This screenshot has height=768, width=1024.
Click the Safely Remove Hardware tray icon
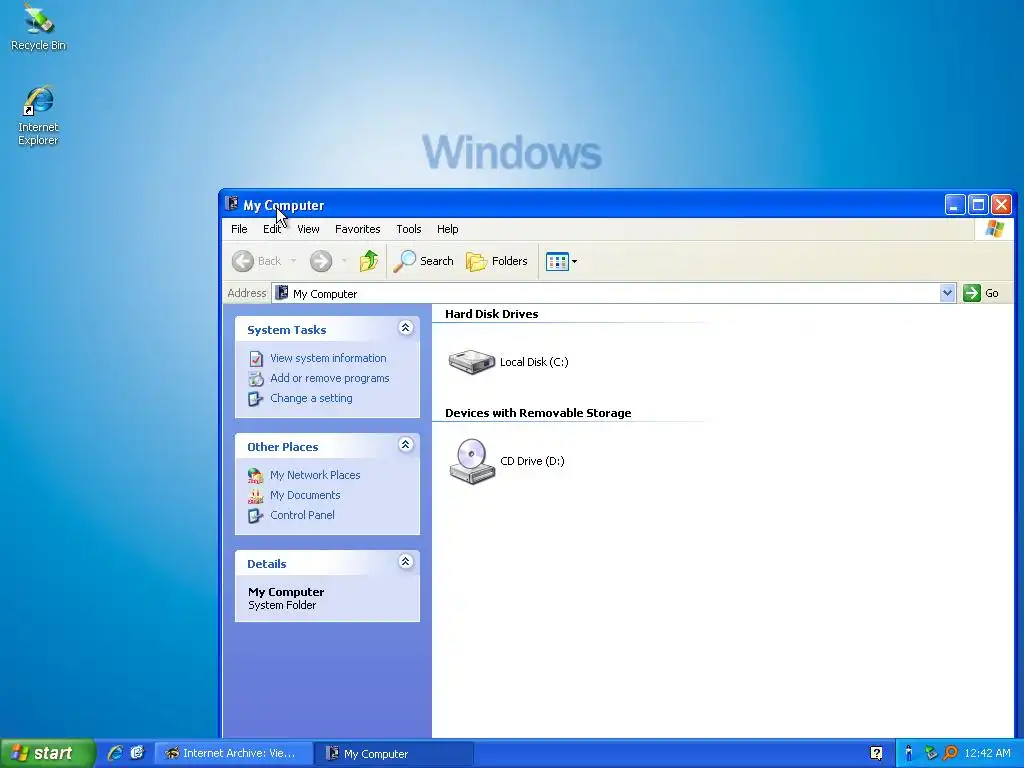[930, 754]
